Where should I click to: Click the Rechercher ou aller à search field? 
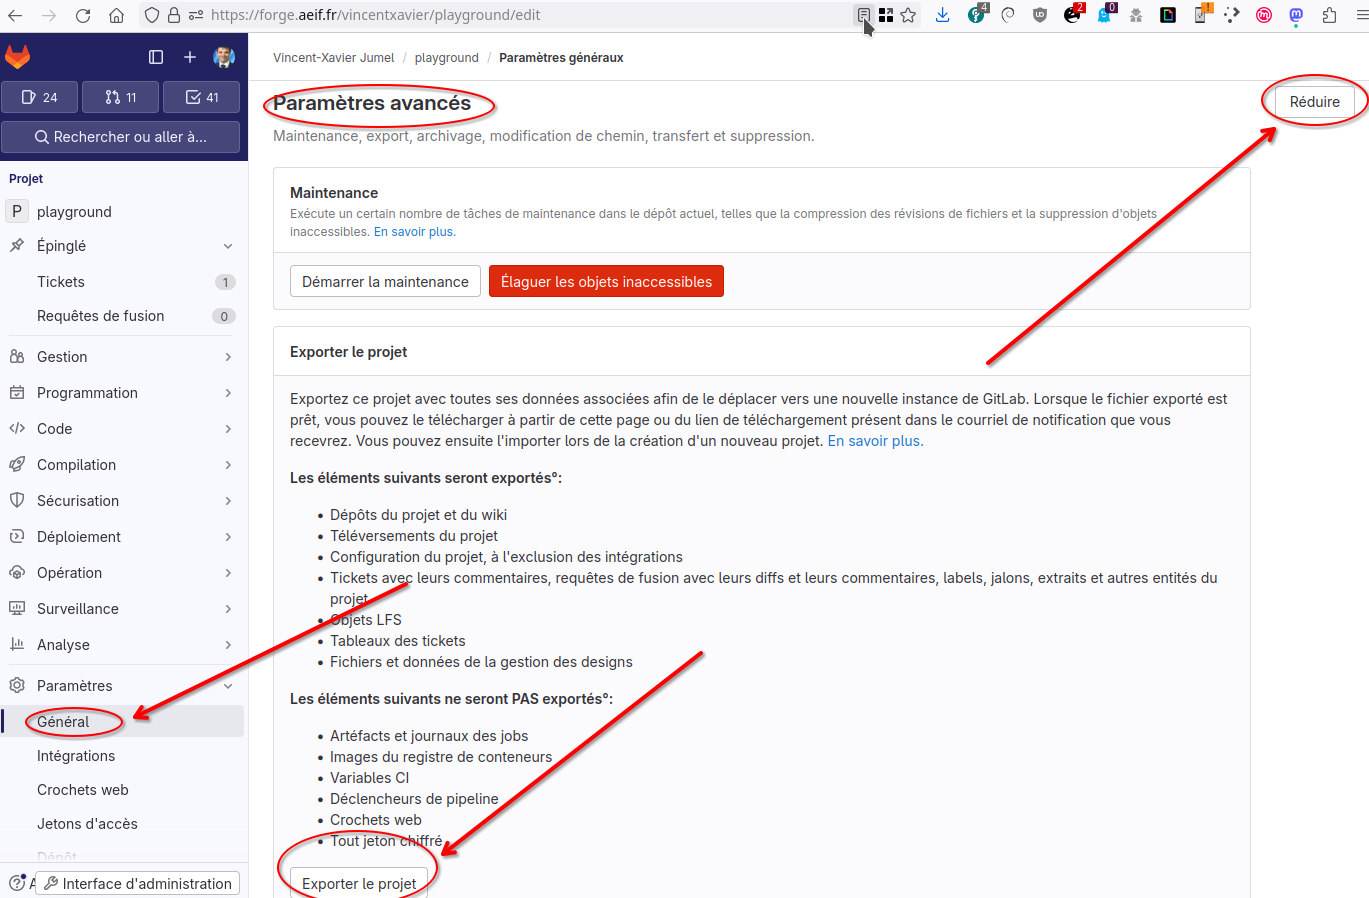pyautogui.click(x=121, y=137)
